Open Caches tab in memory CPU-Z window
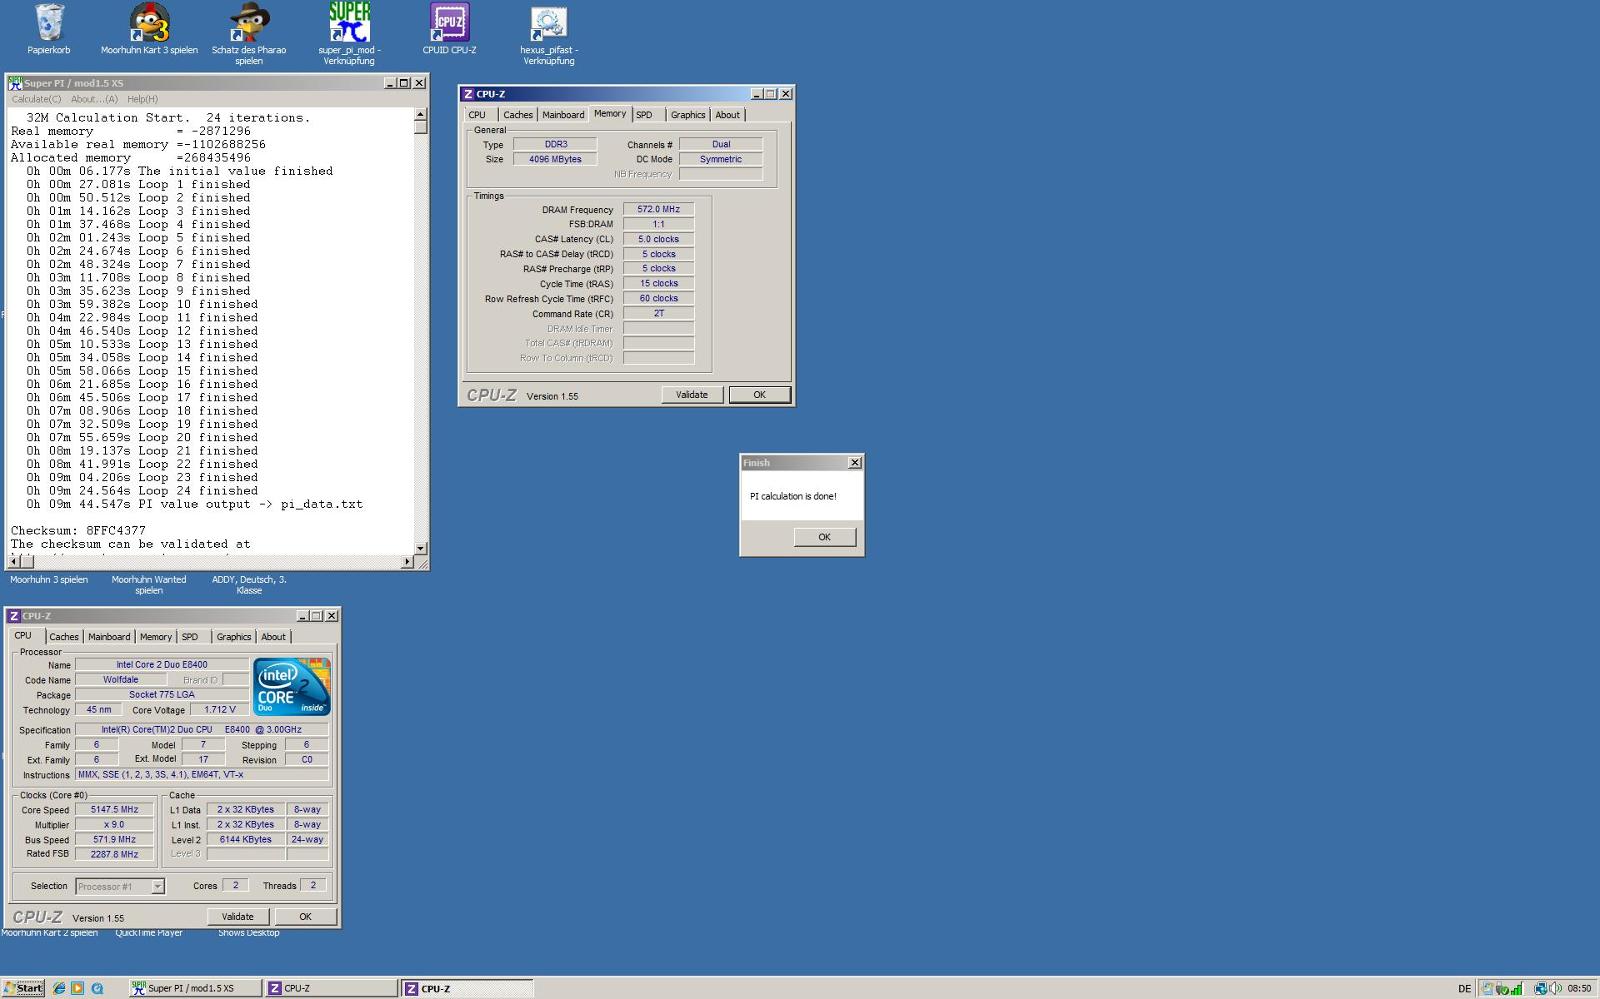 [518, 115]
